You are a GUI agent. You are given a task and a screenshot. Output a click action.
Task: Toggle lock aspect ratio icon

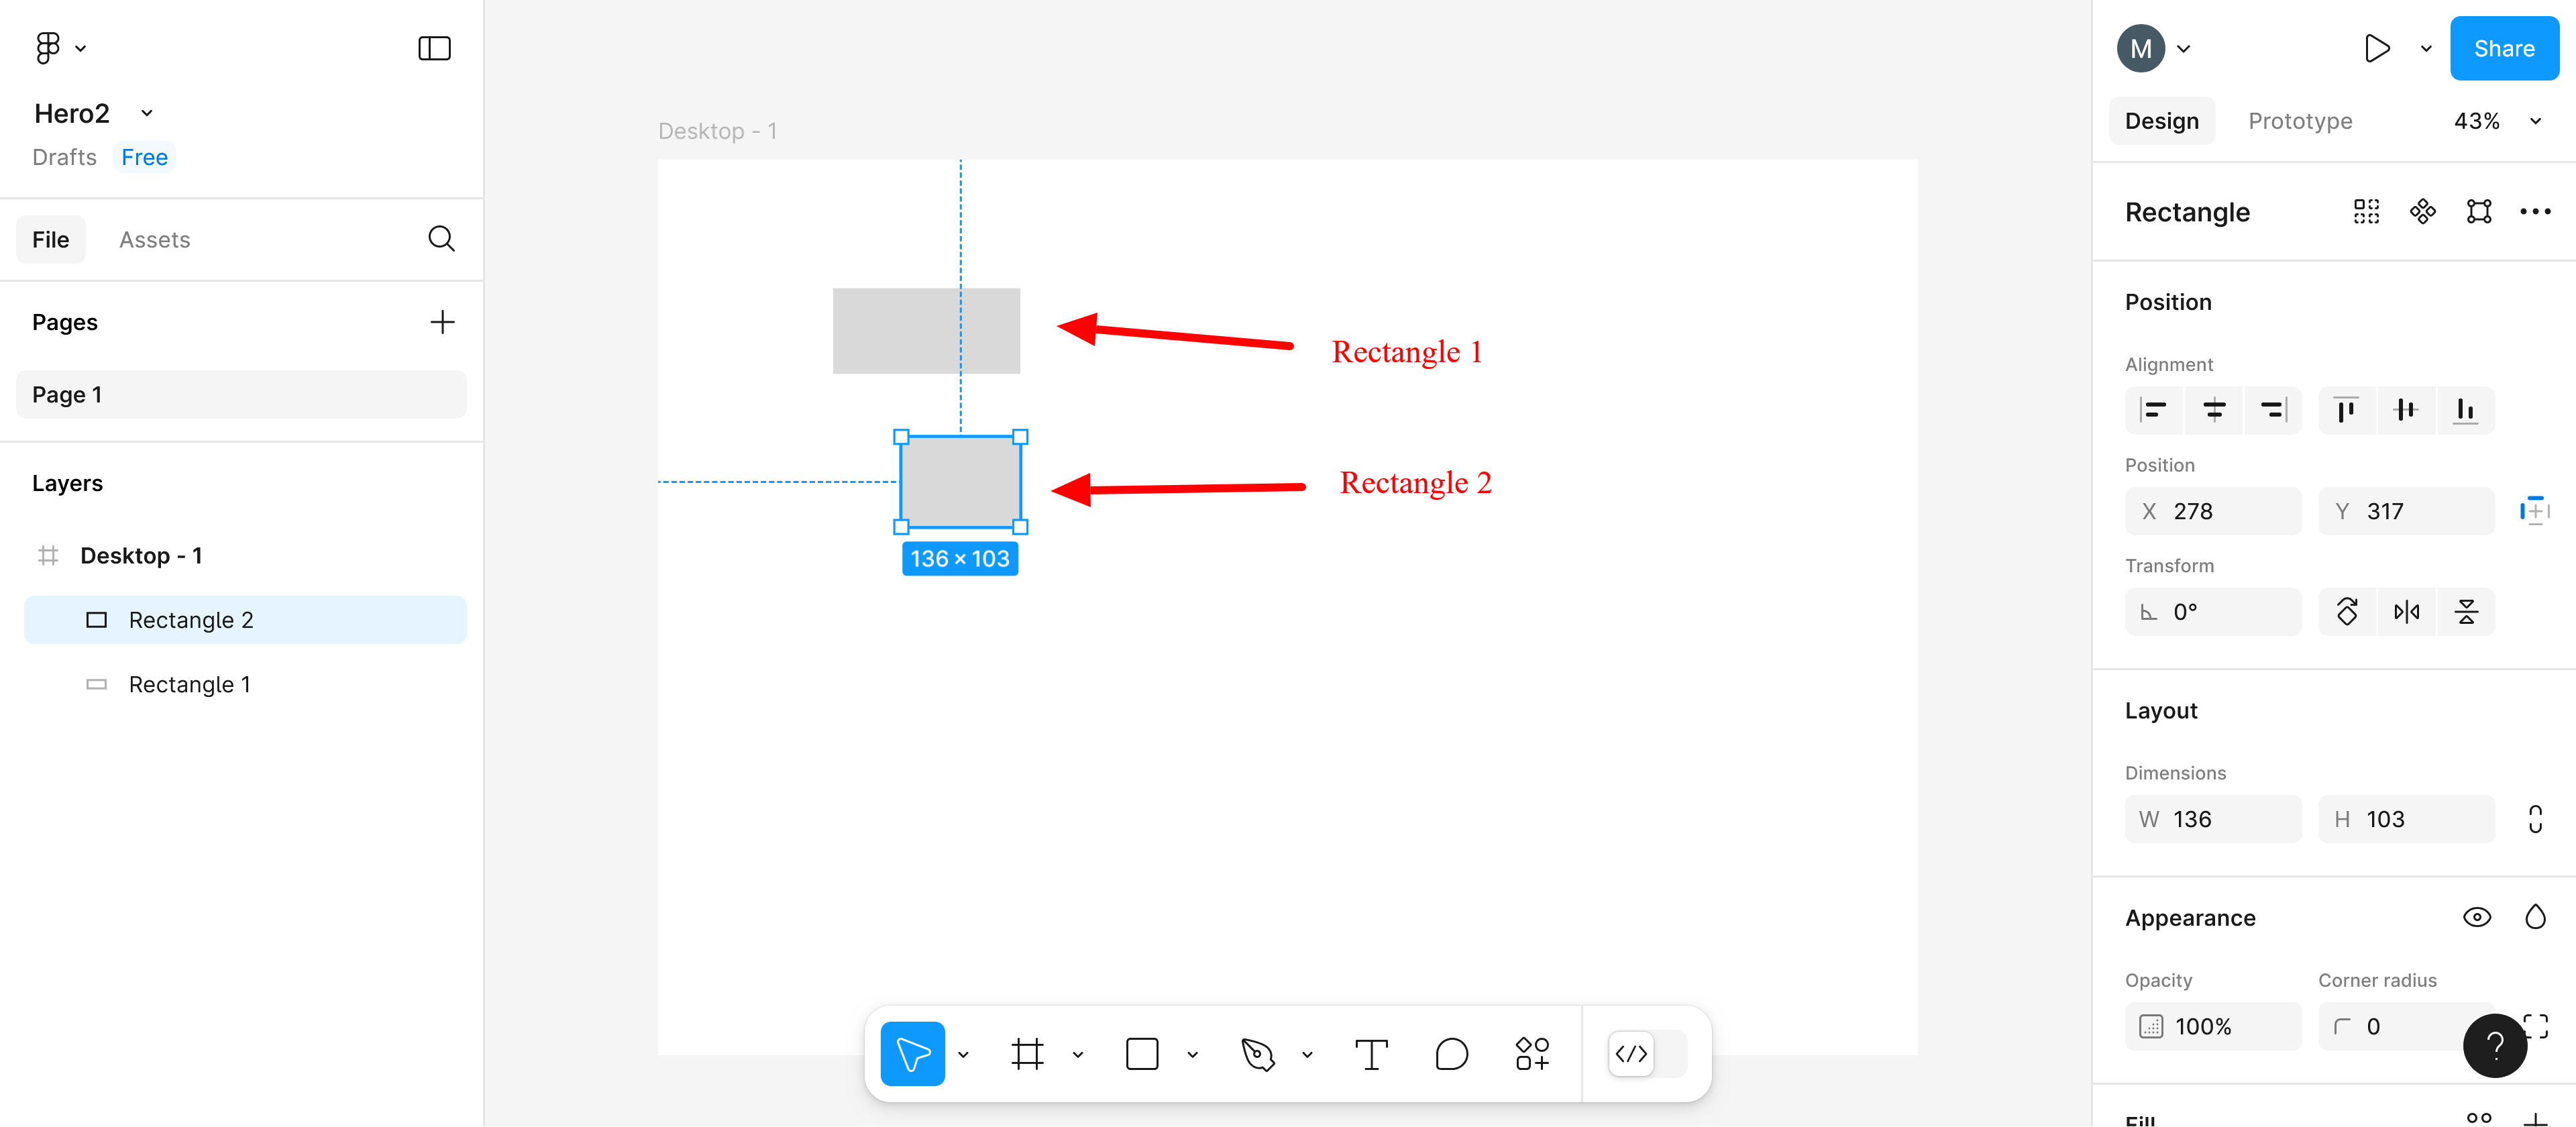(x=2534, y=819)
